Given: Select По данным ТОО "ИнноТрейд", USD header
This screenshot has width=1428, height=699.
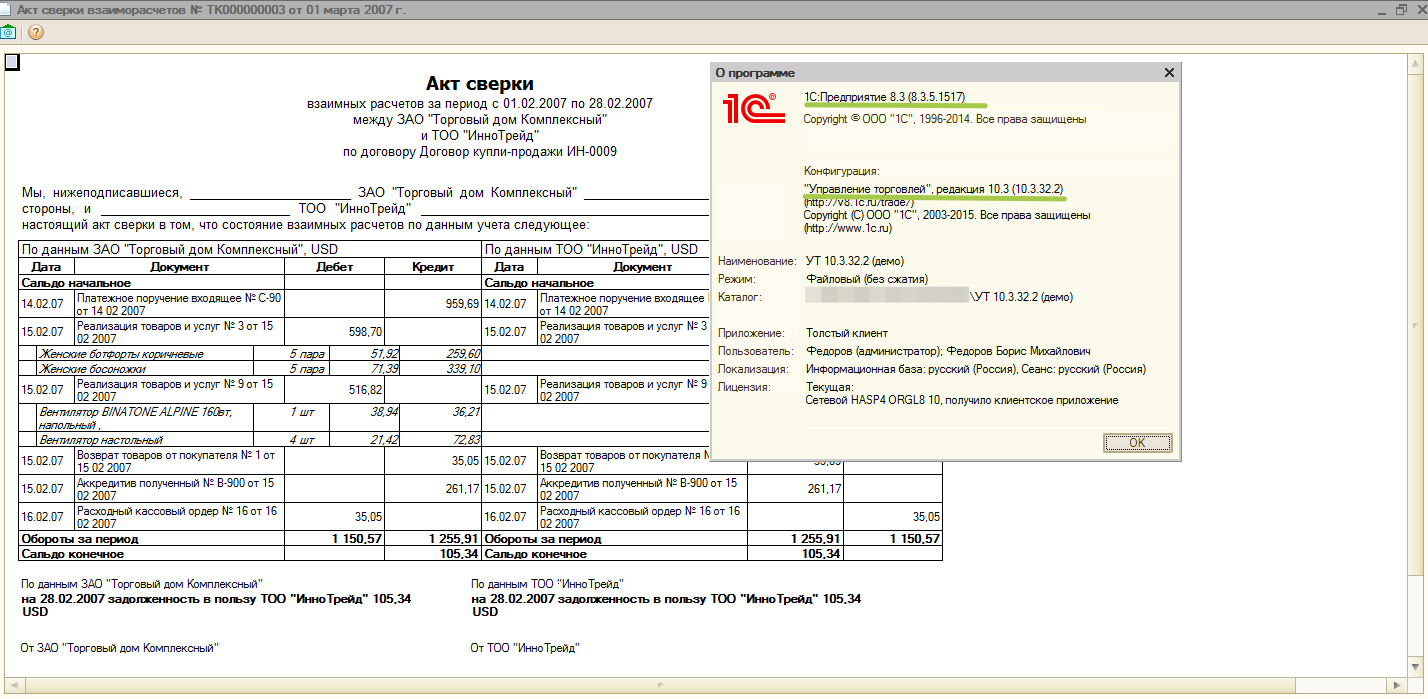Looking at the screenshot, I should 592,250.
